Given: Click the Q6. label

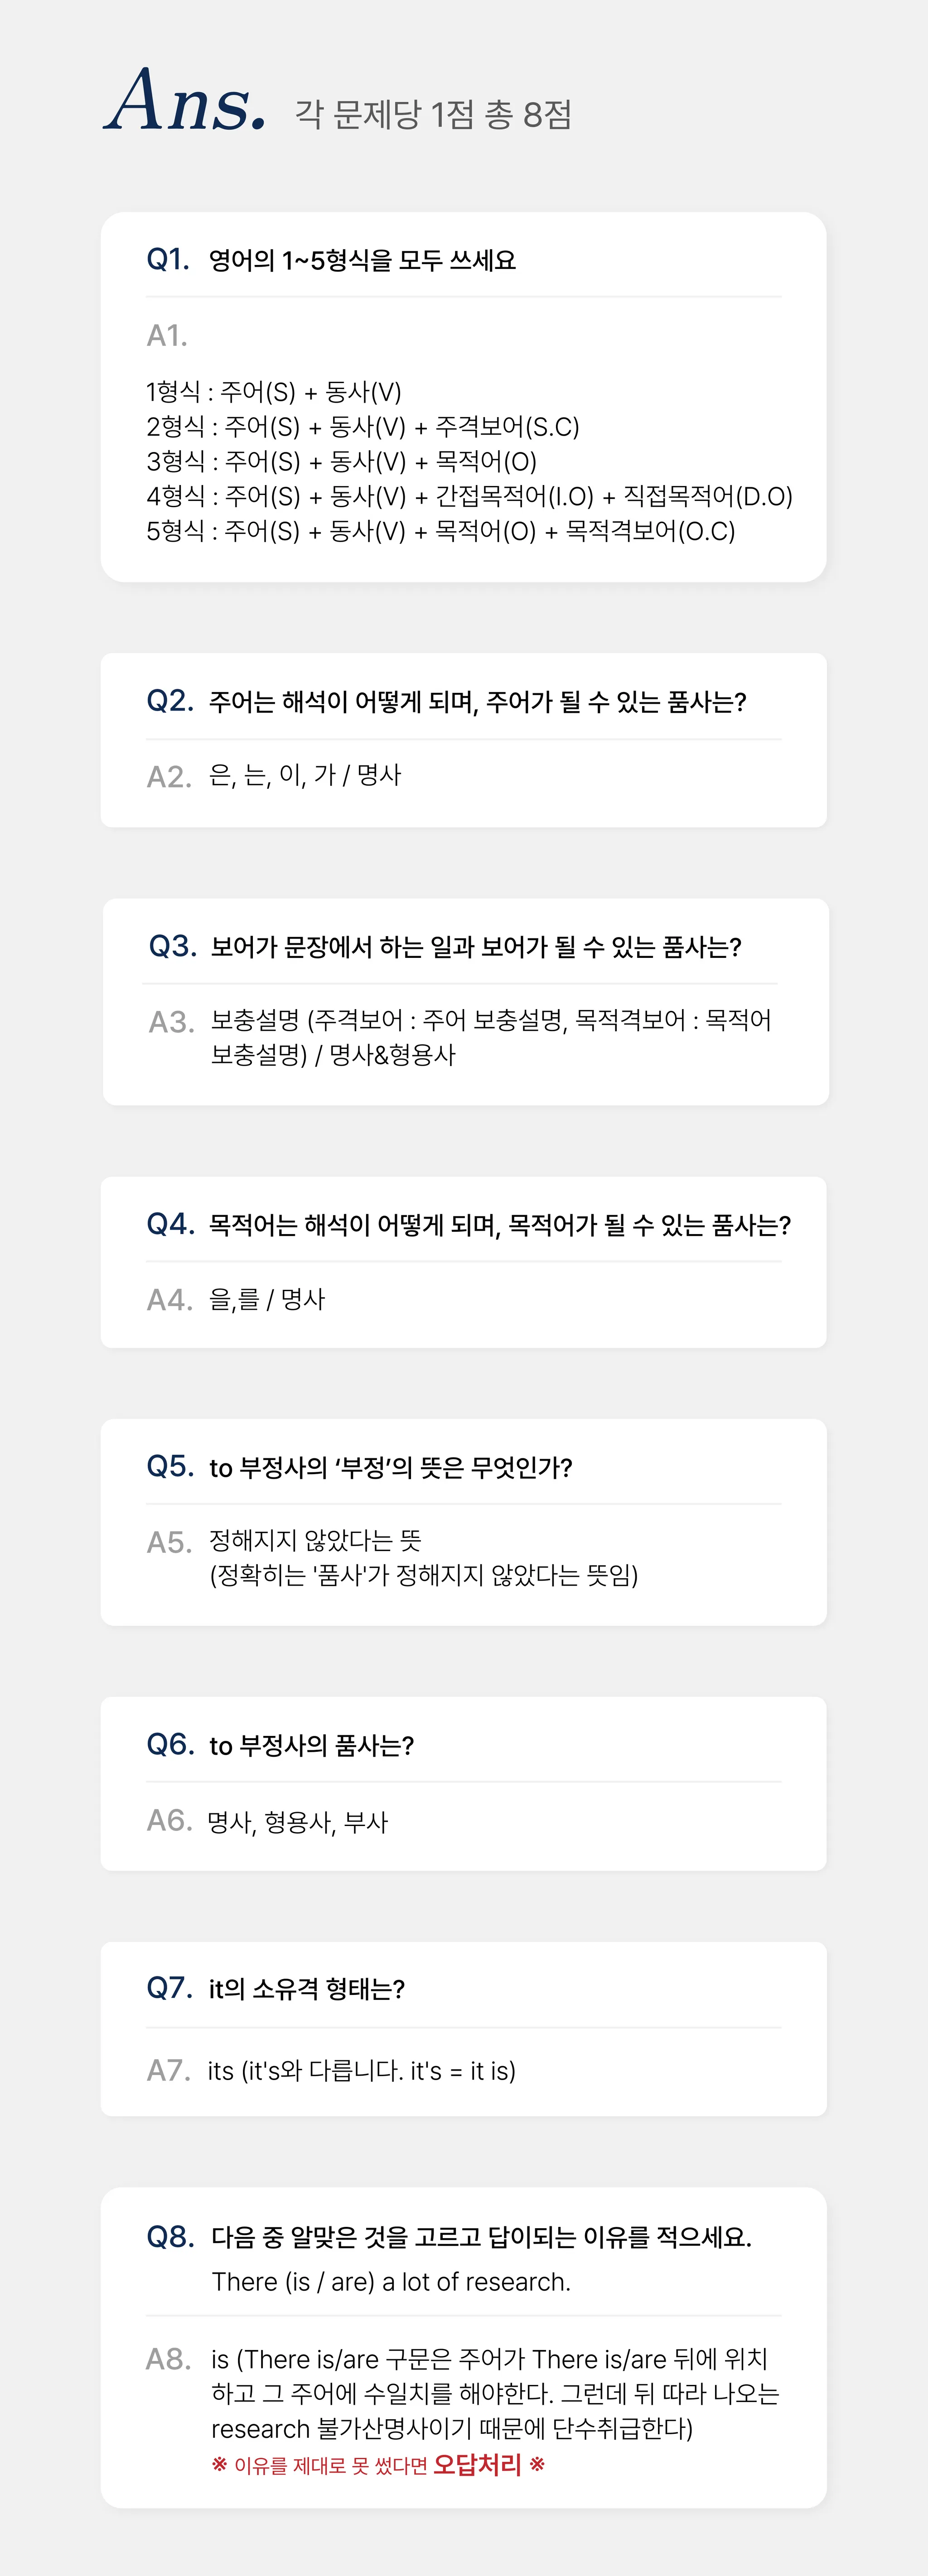Looking at the screenshot, I should (x=170, y=1744).
